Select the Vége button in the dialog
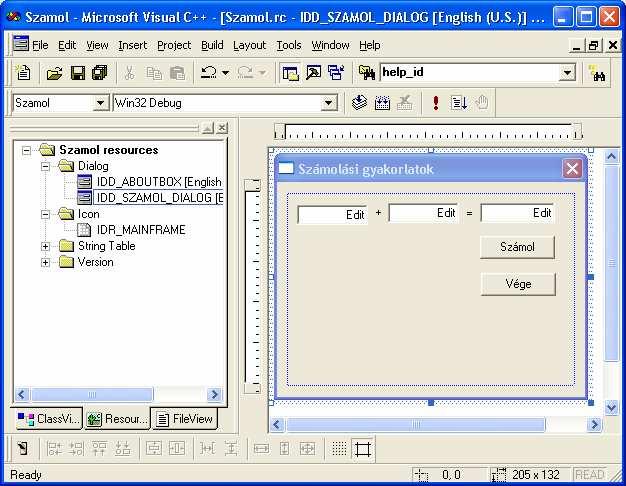 (x=518, y=284)
